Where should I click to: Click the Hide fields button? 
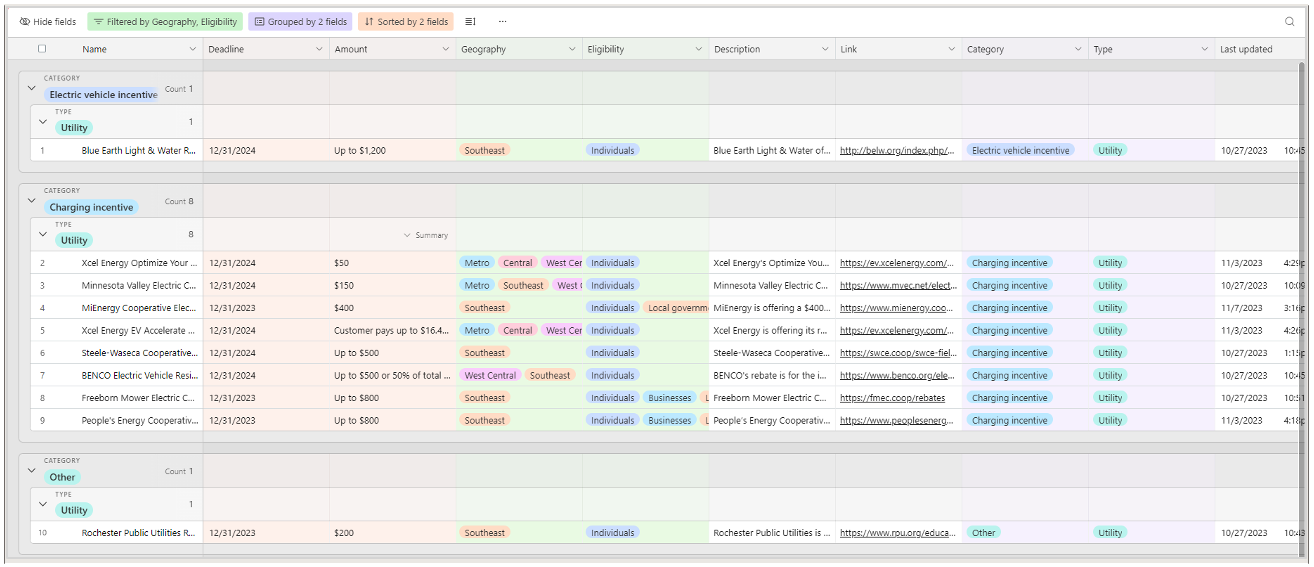(48, 21)
